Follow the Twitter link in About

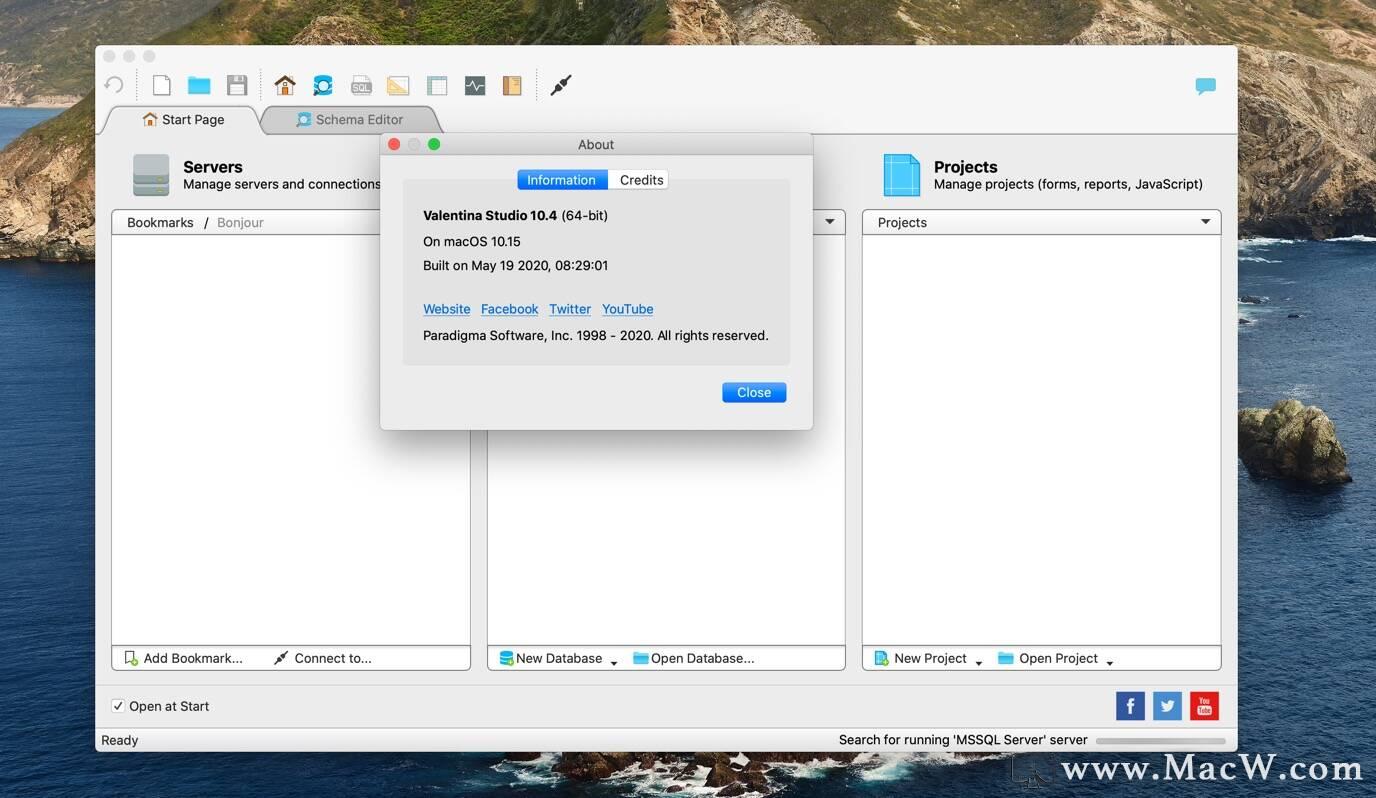tap(570, 309)
